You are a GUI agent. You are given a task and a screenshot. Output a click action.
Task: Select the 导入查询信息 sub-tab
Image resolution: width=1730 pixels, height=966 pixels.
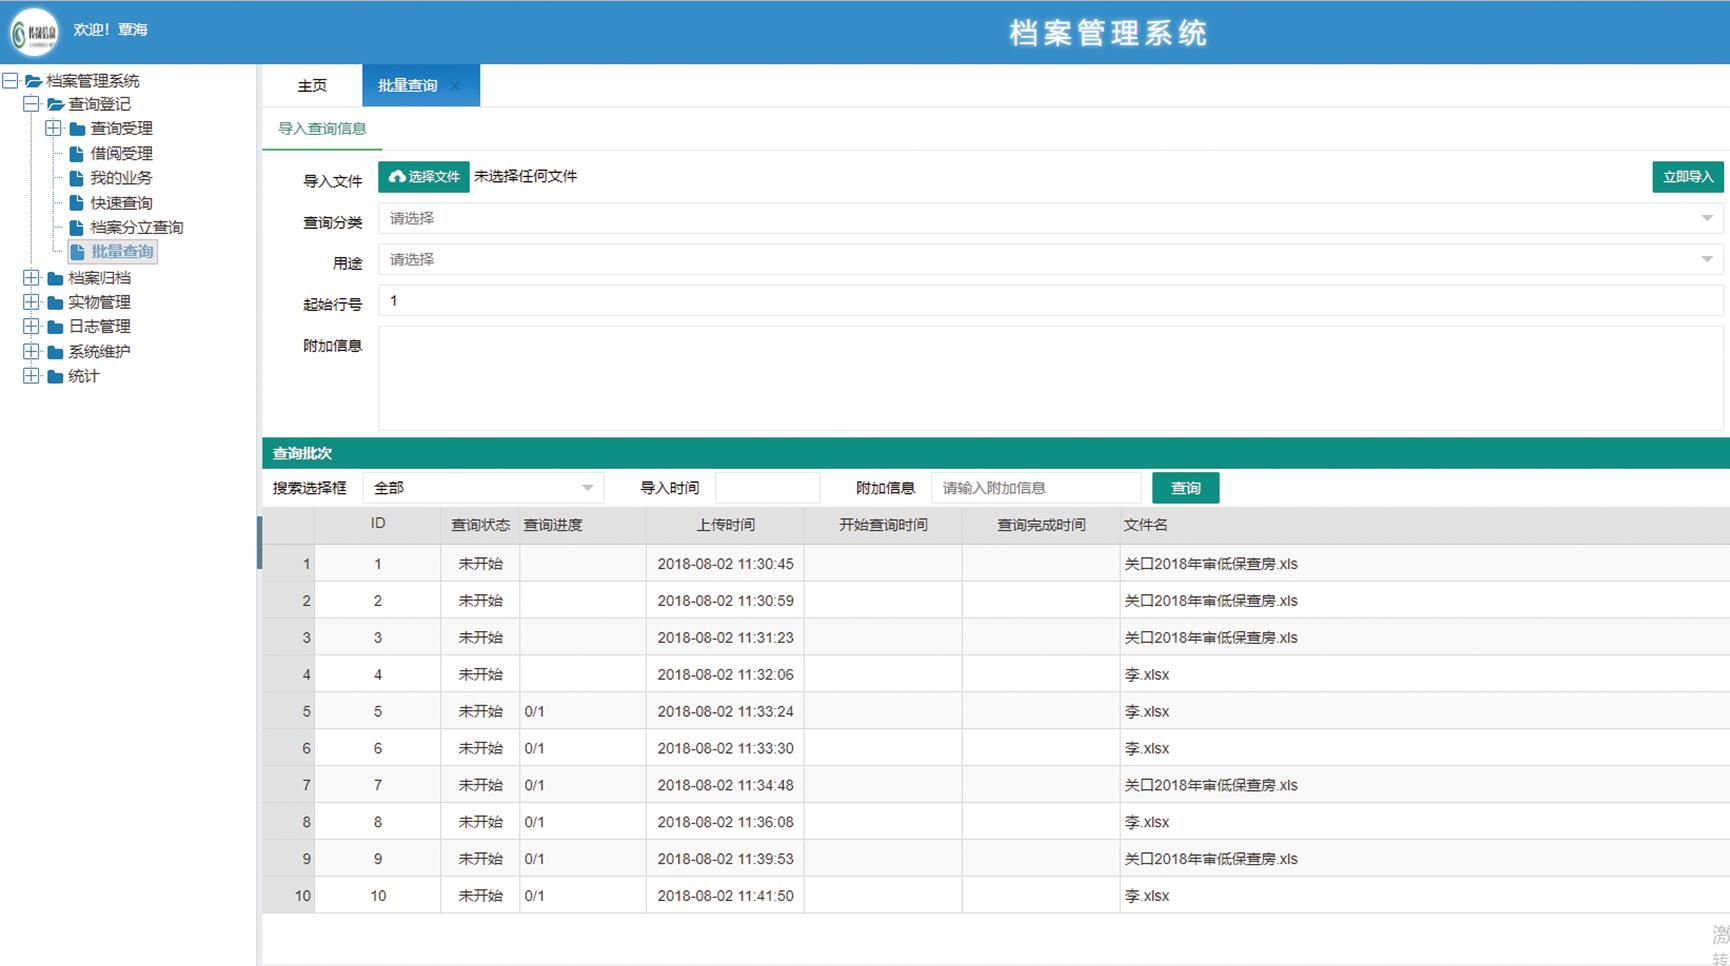pyautogui.click(x=322, y=129)
